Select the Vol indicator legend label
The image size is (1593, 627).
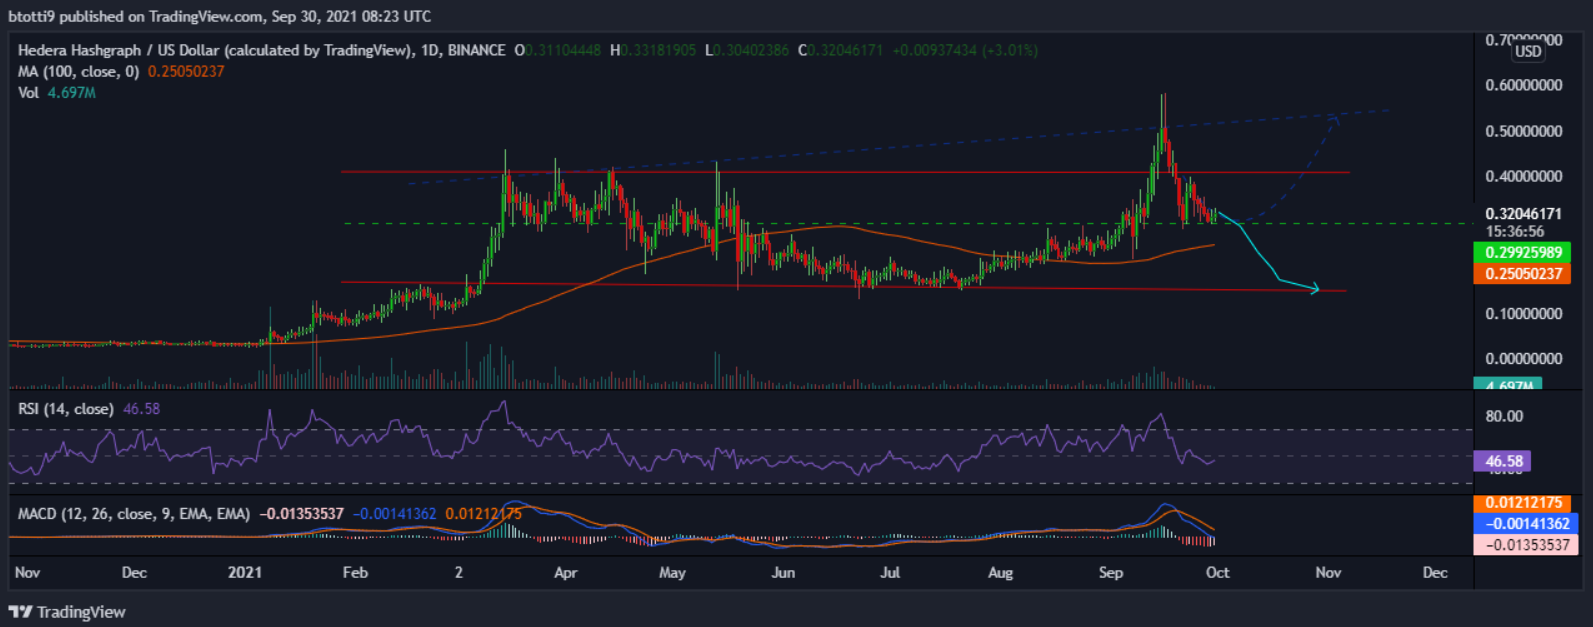(28, 93)
